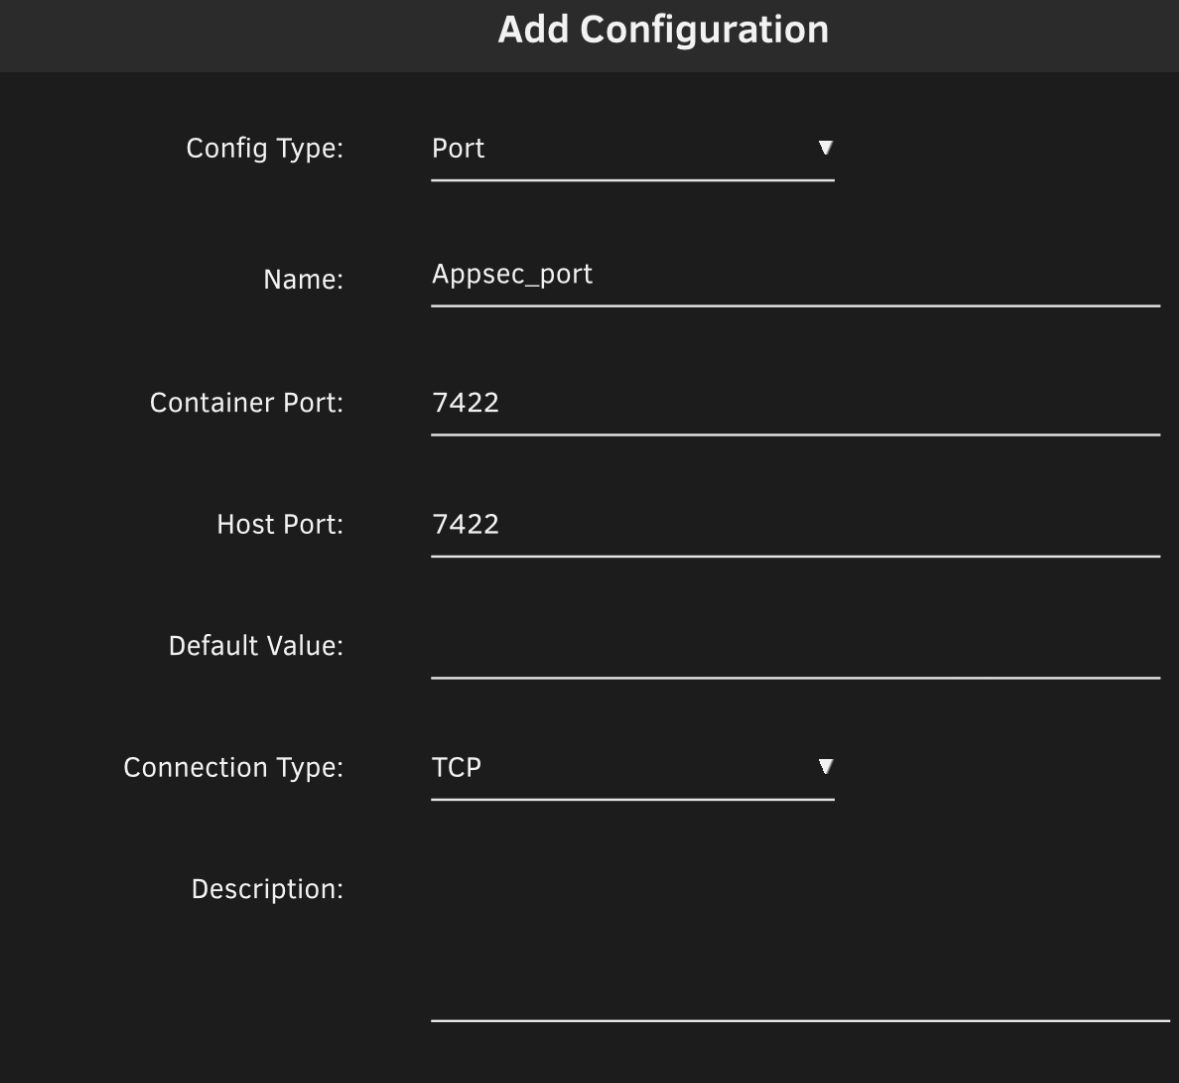Click the Add Configuration title header
The image size is (1179, 1083).
coord(663,30)
